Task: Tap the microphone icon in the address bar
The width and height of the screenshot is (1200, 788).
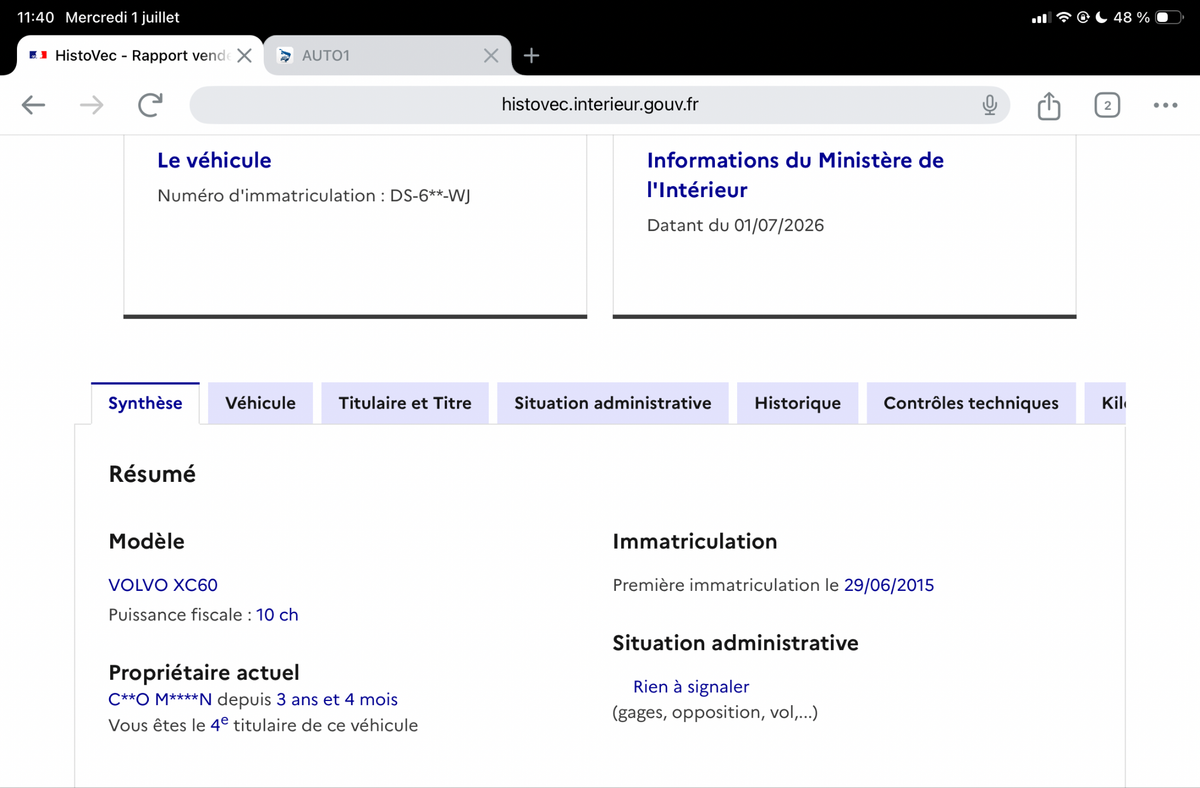Action: pos(989,105)
